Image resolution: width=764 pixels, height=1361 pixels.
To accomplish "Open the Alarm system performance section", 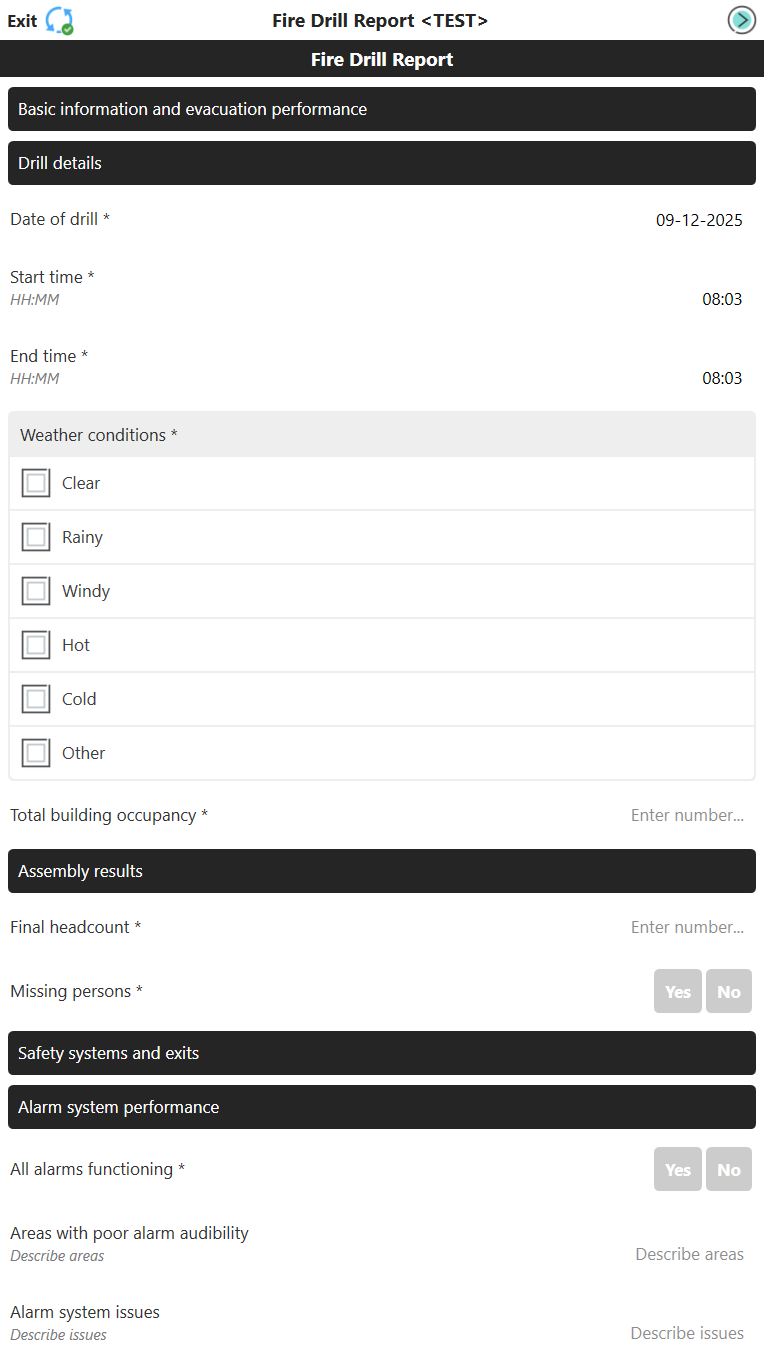I will (x=382, y=1107).
